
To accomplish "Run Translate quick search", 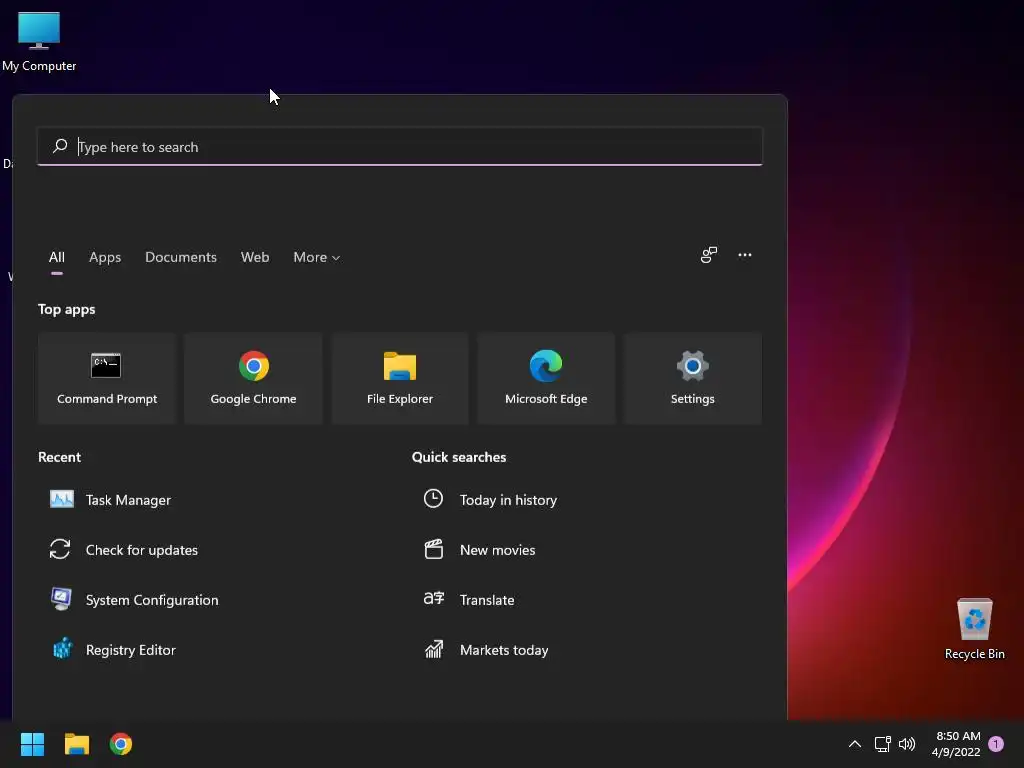I will click(468, 600).
